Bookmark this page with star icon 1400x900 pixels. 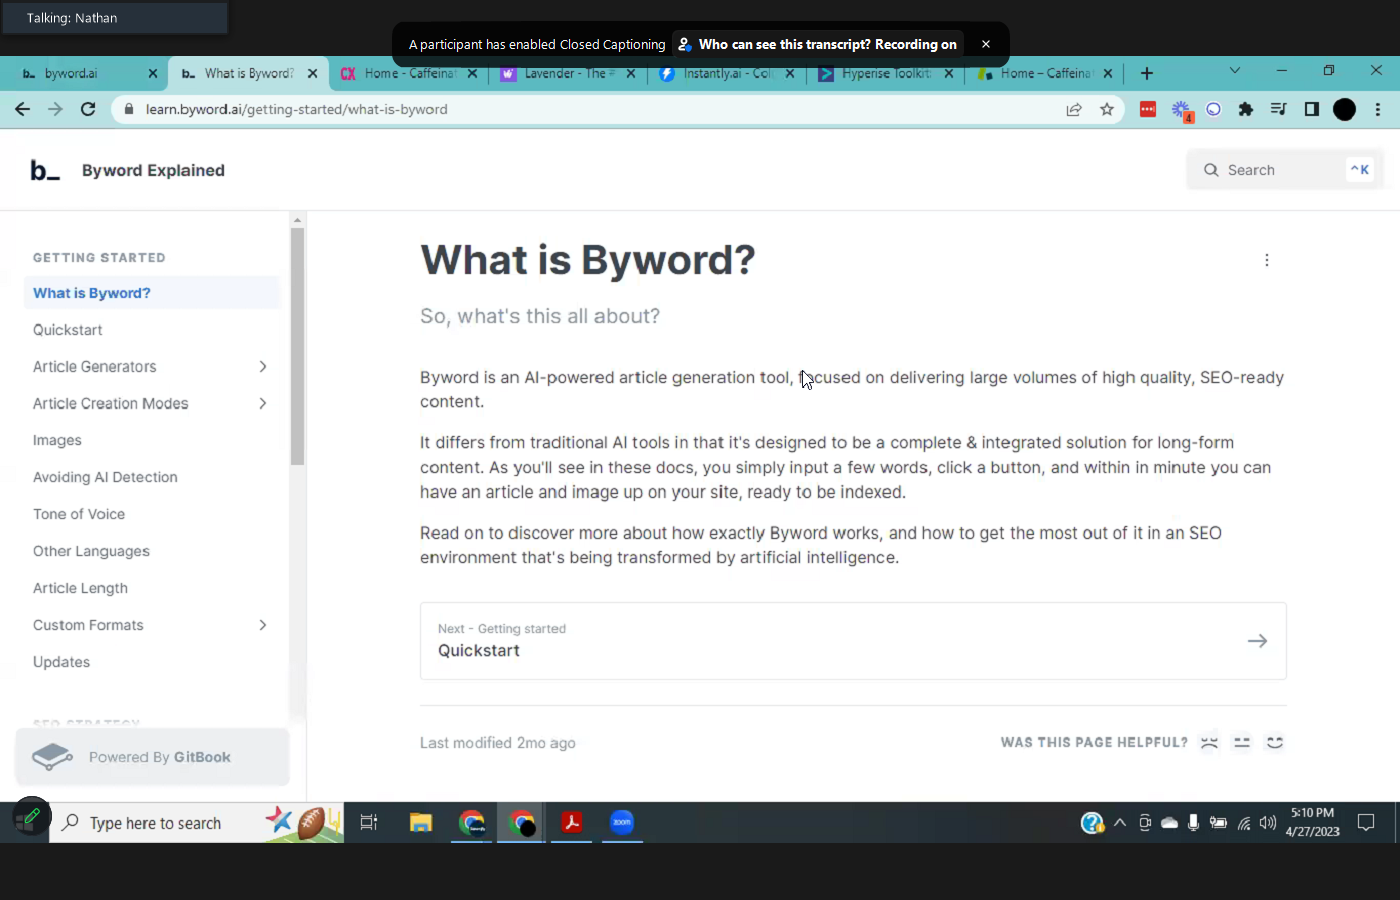tap(1106, 110)
